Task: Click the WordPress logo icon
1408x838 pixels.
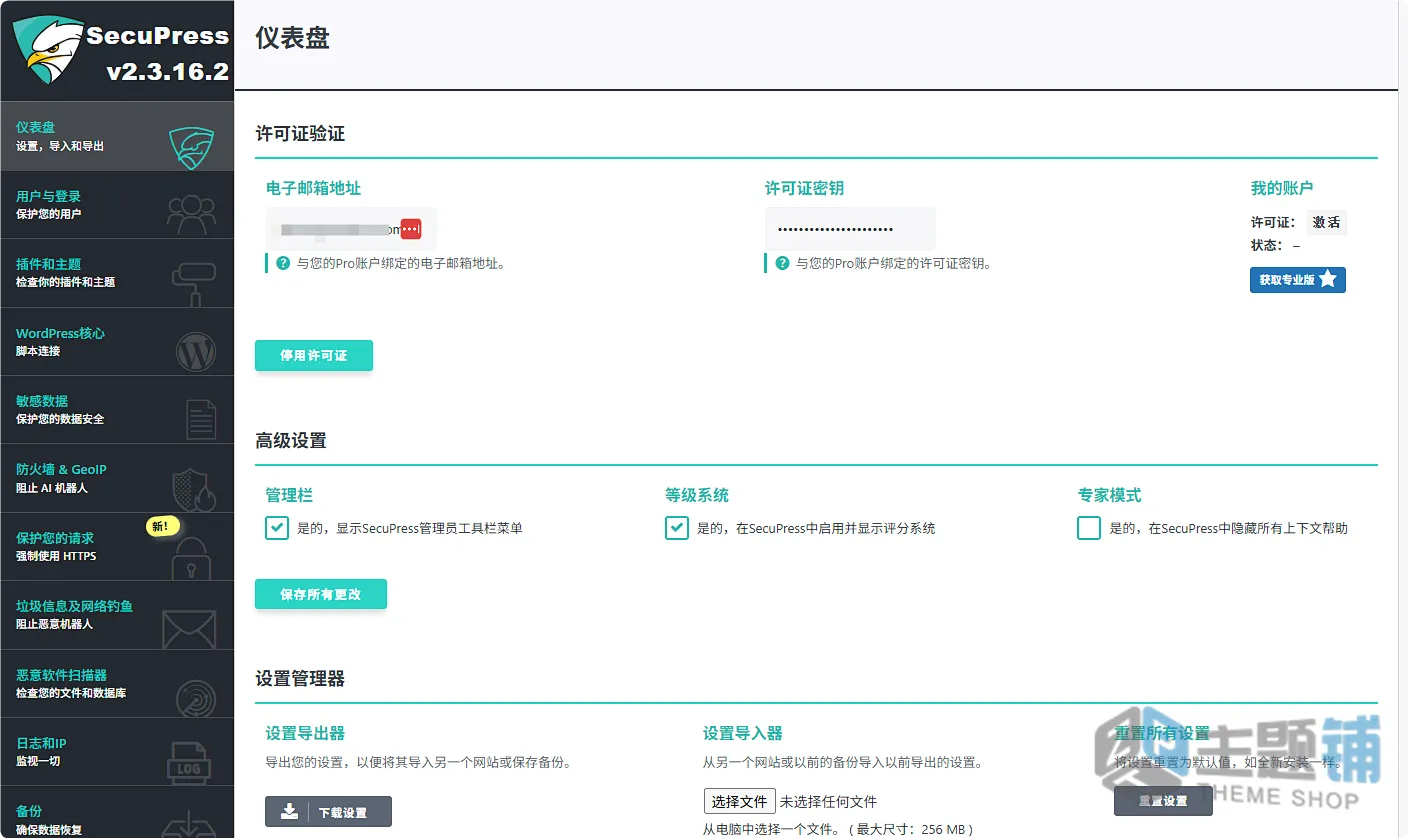Action: tap(196, 351)
